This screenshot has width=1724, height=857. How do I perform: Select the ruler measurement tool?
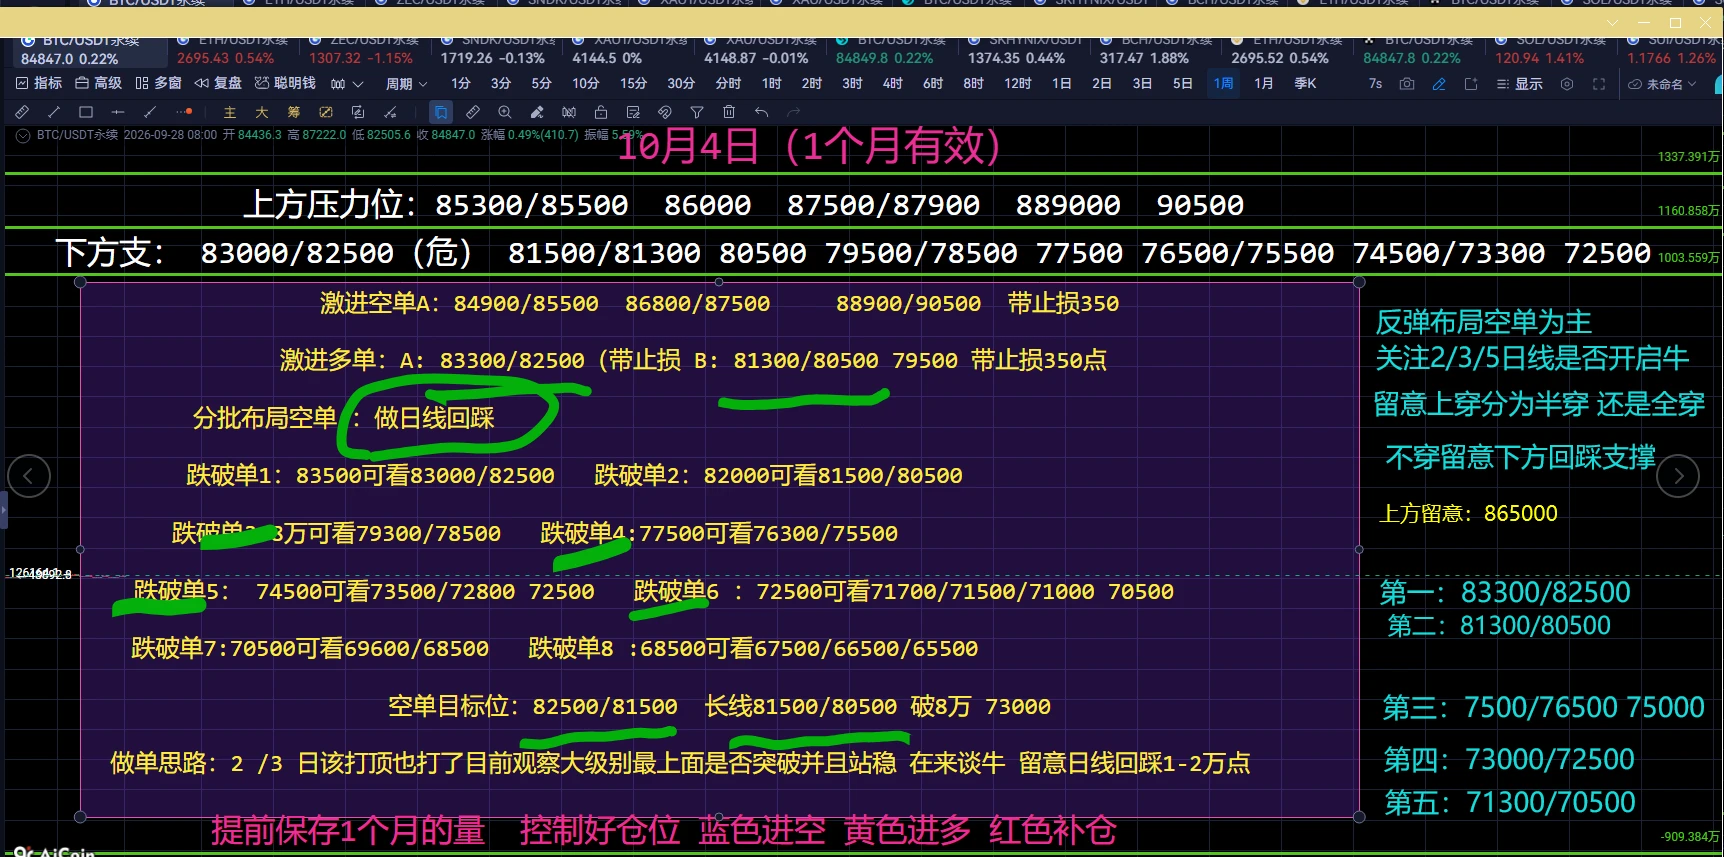pyautogui.click(x=473, y=112)
